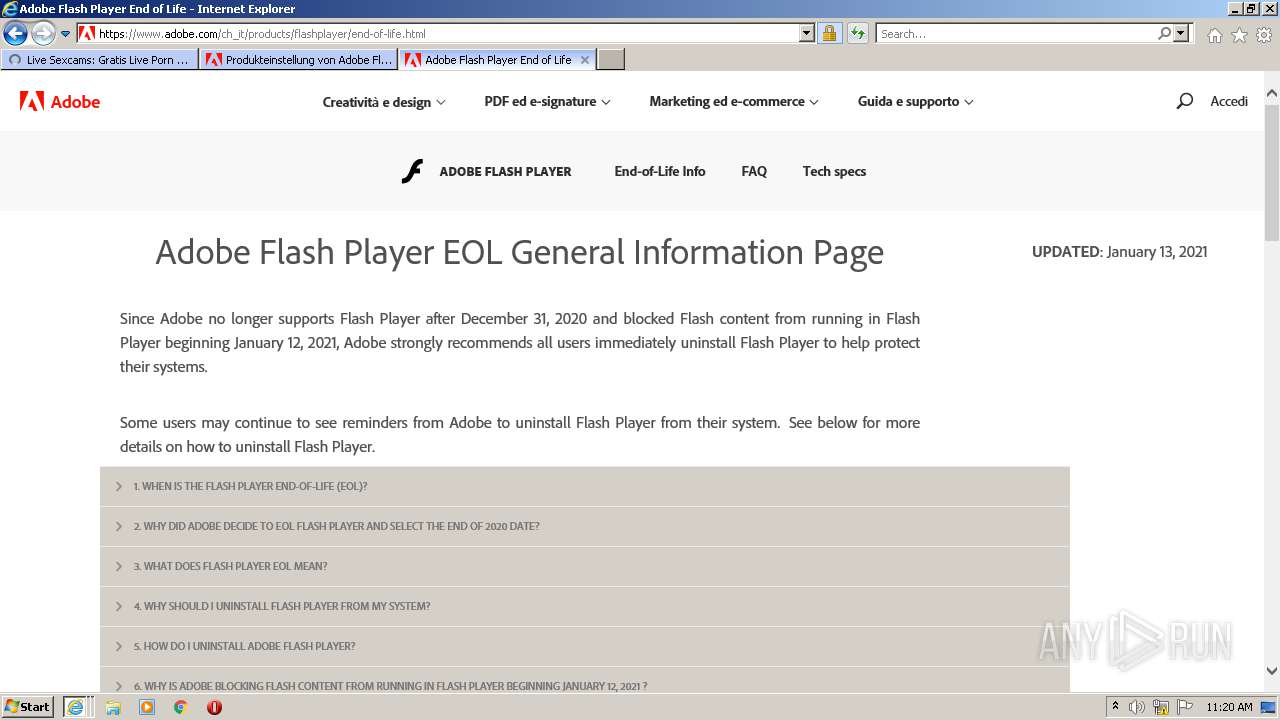The width and height of the screenshot is (1280, 720).
Task: Open media player taskbar icon
Action: (x=147, y=707)
